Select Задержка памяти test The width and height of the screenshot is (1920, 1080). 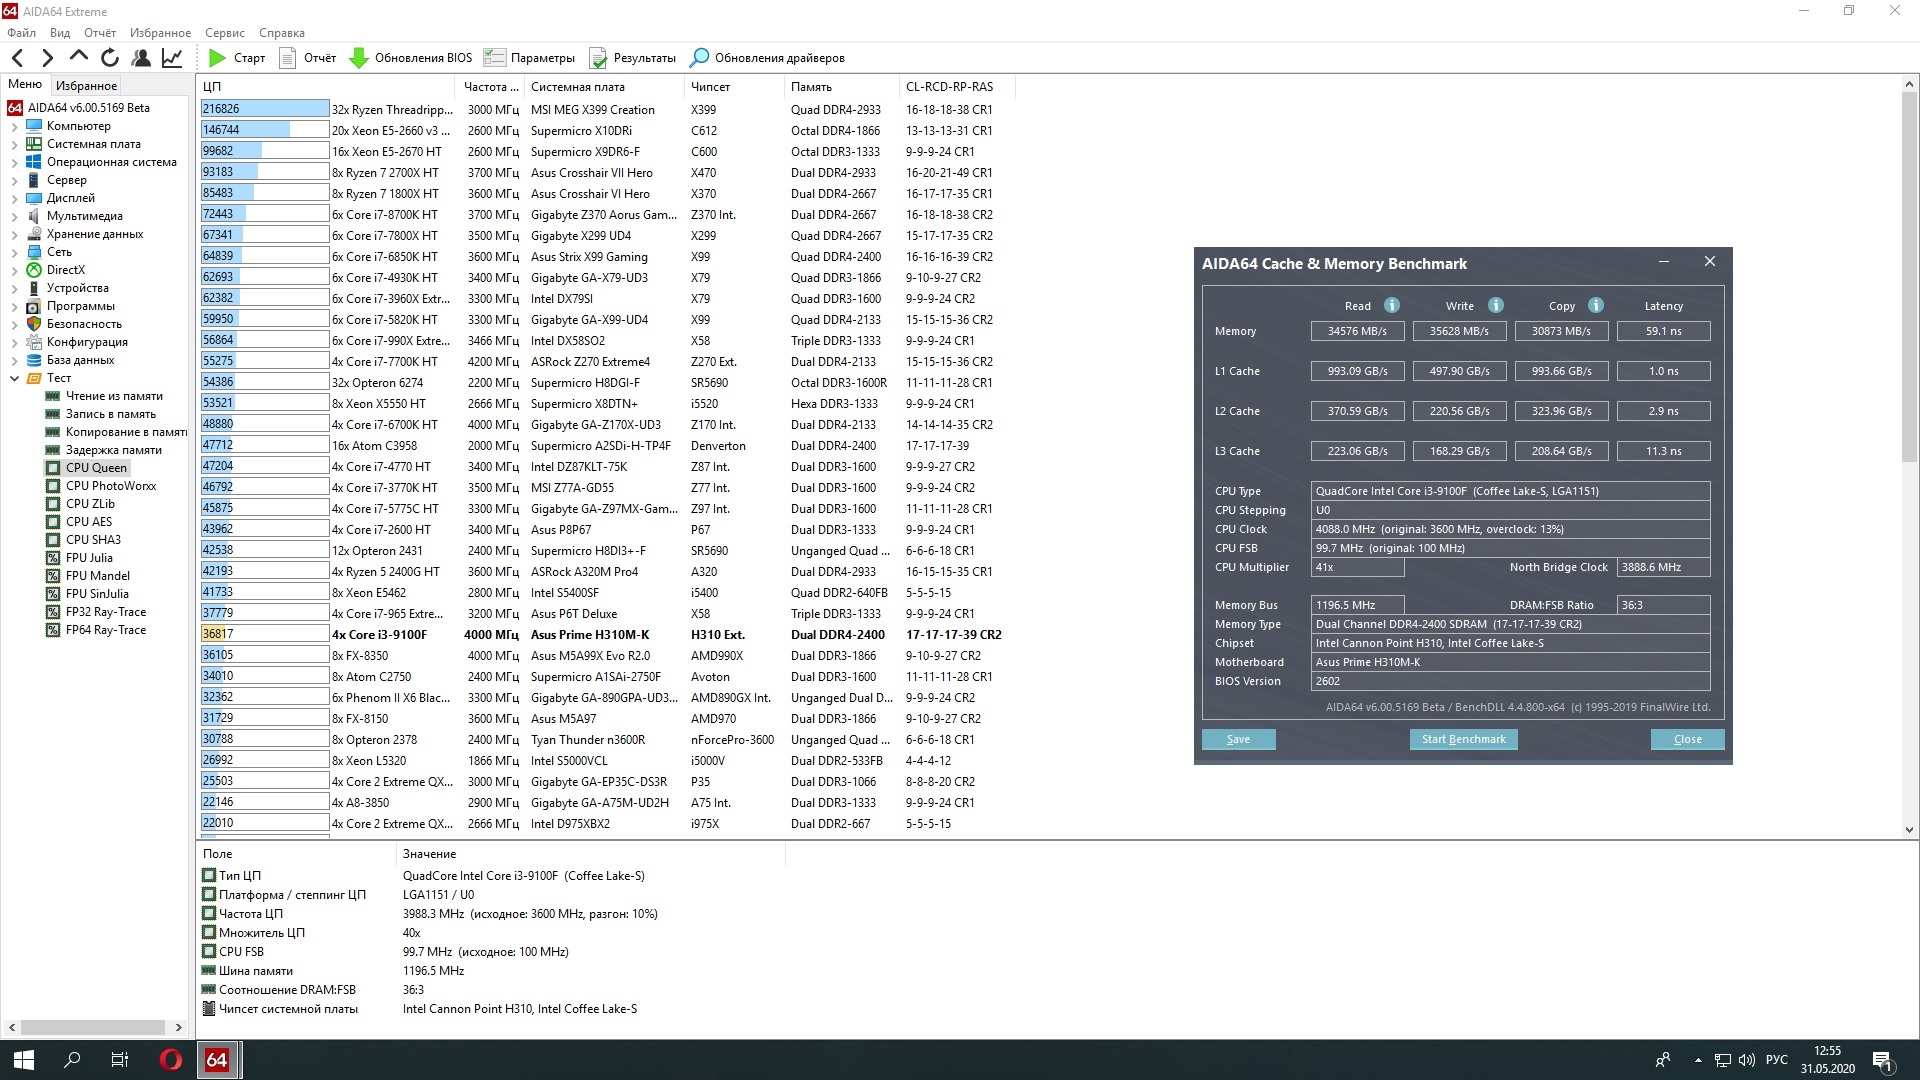point(114,450)
